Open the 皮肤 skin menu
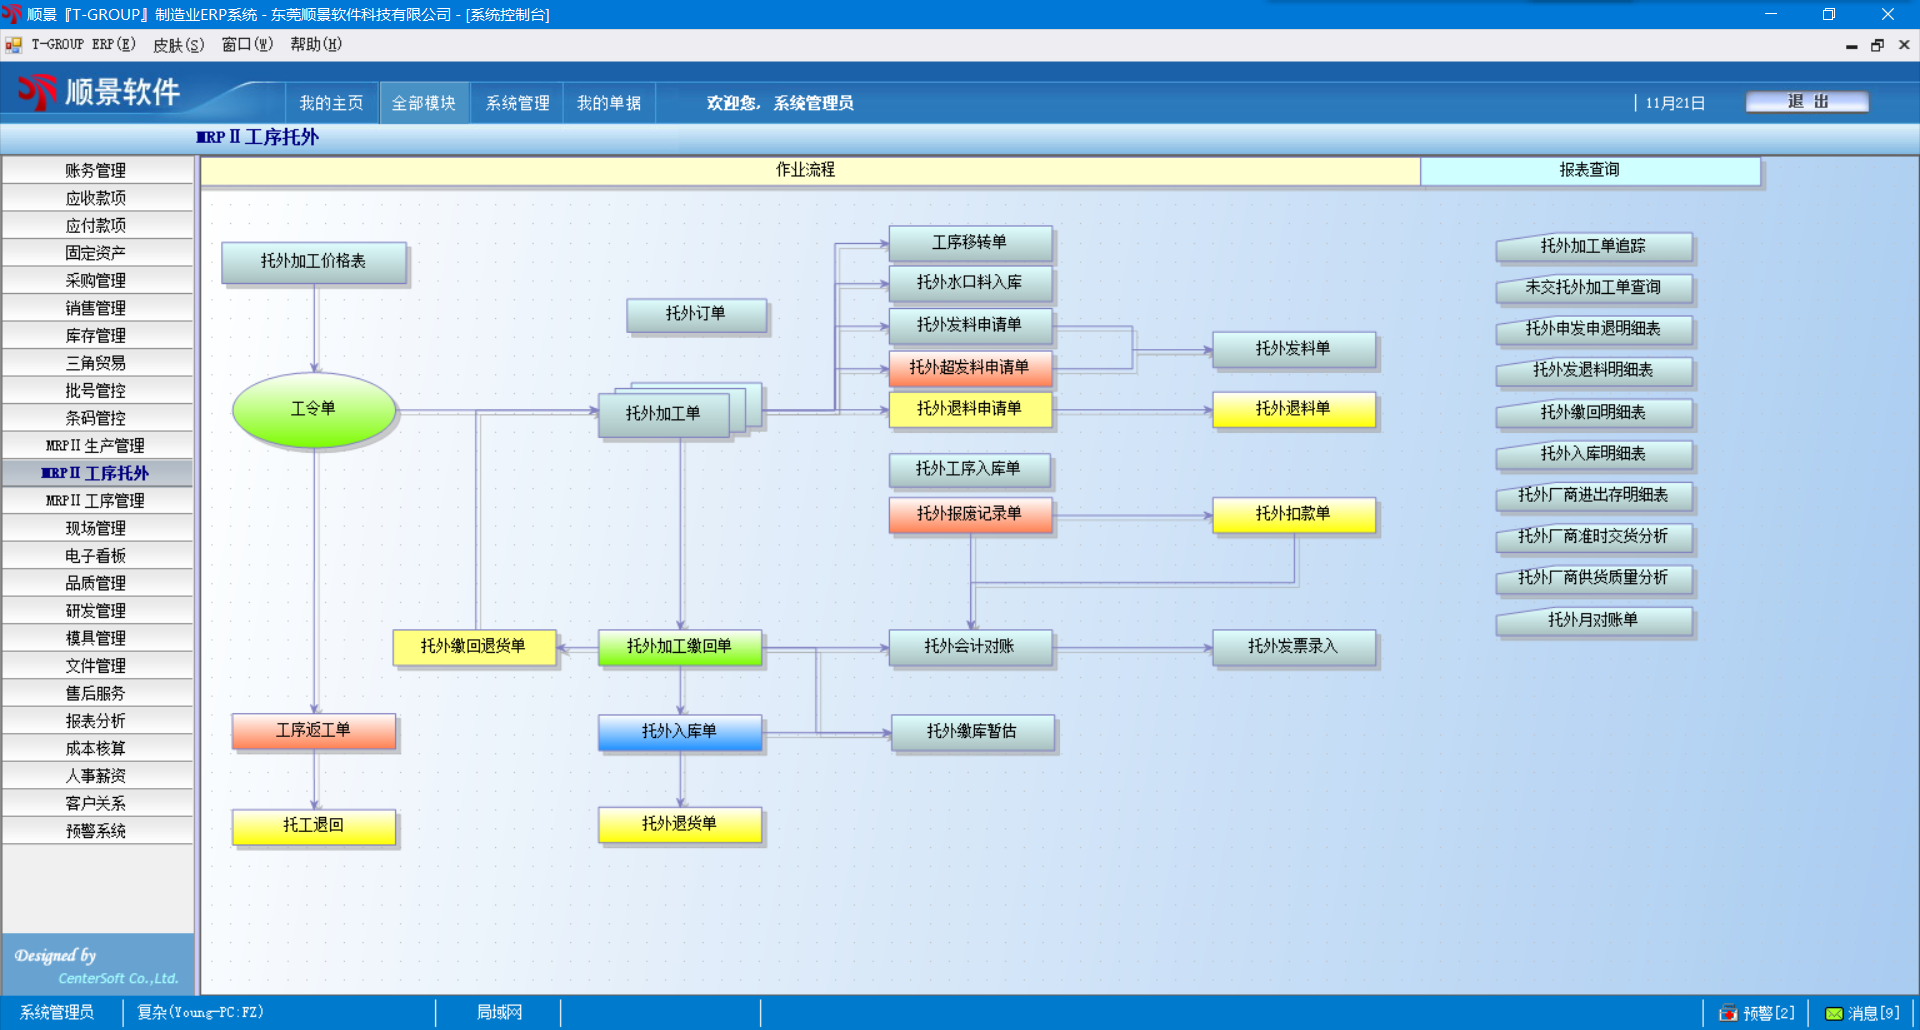 pyautogui.click(x=178, y=45)
